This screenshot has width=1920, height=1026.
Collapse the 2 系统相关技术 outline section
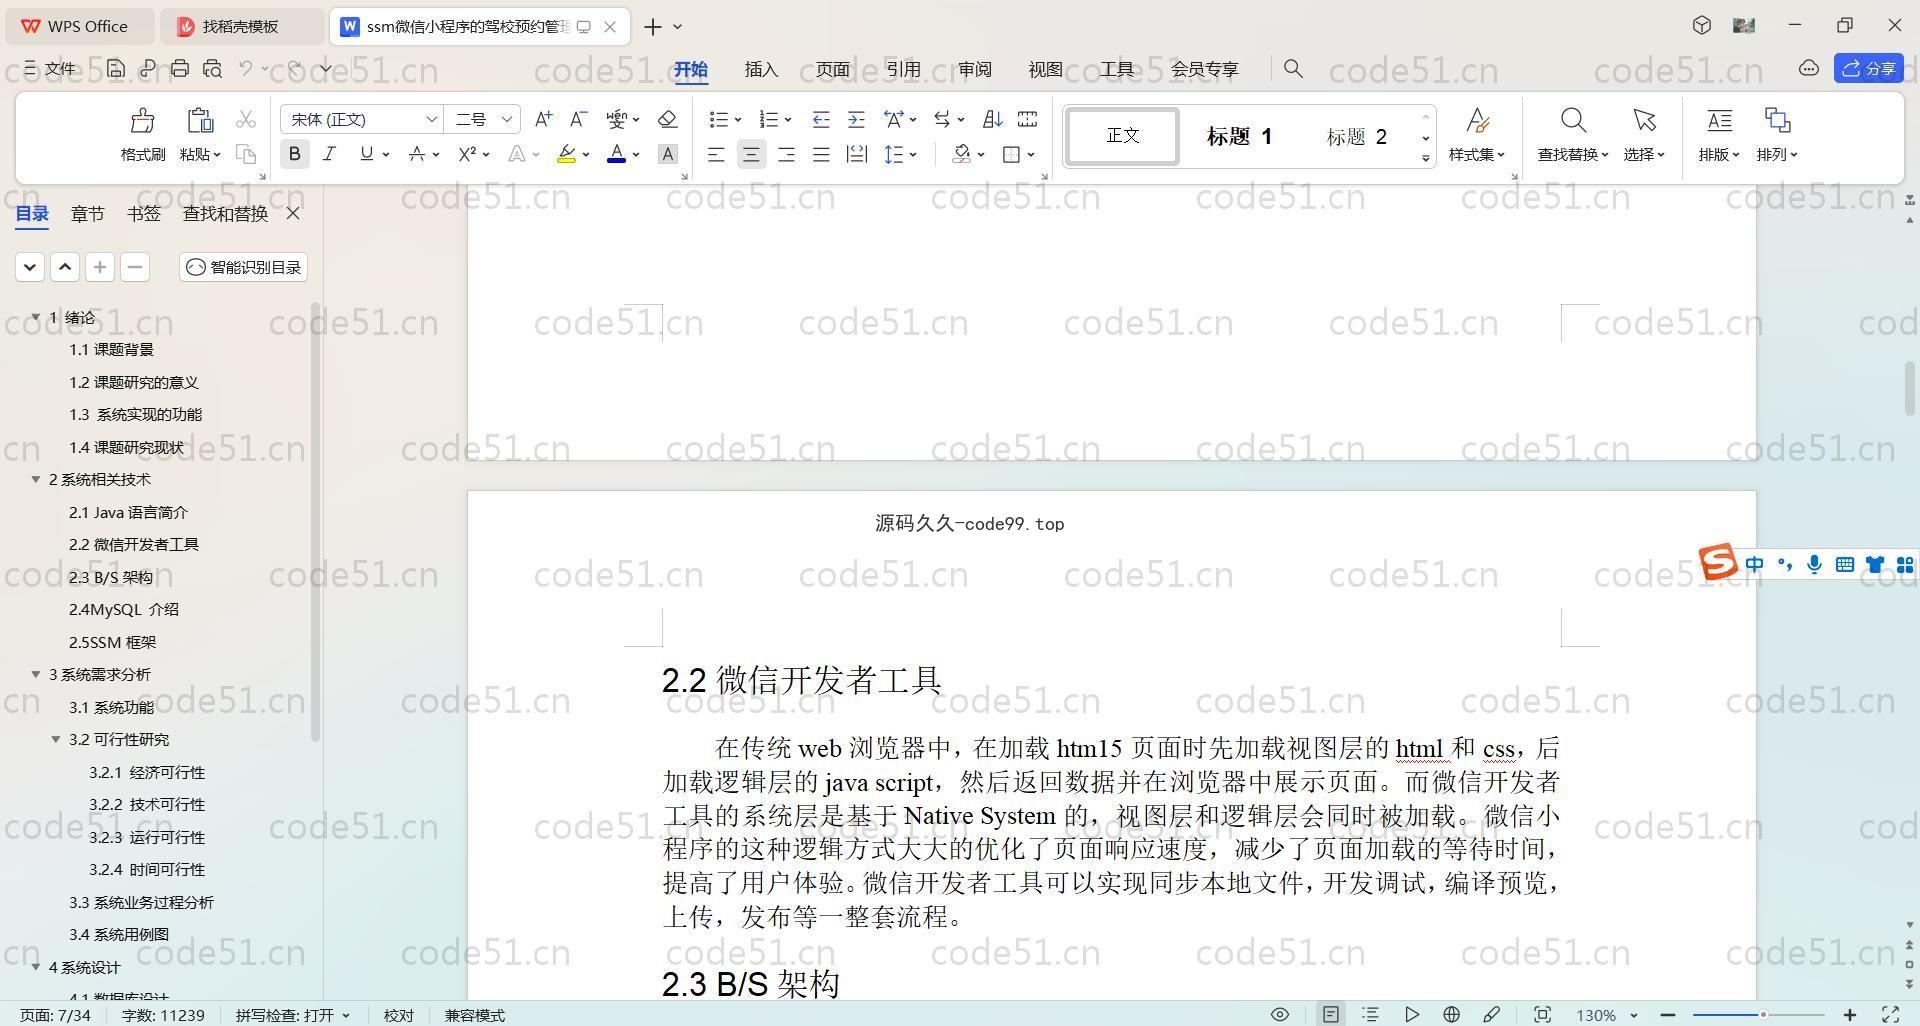[x=36, y=479]
